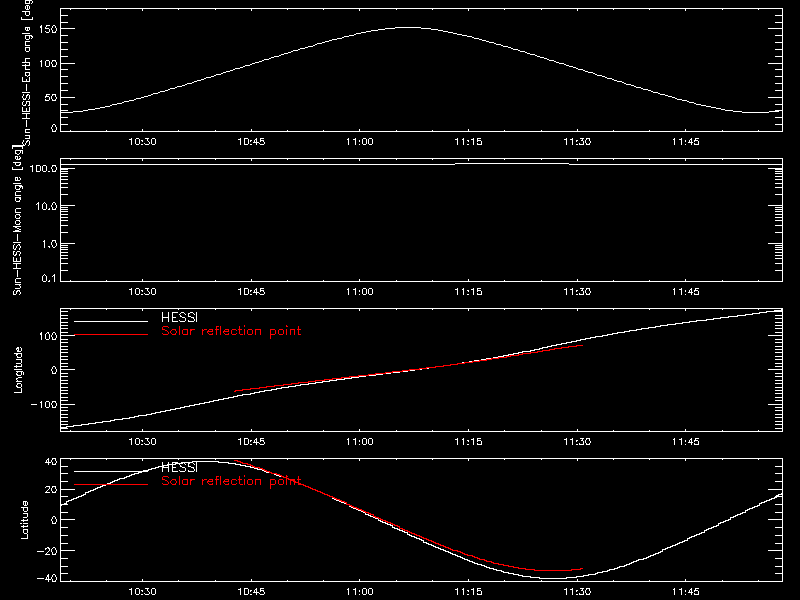Click 10:30 time label under top plot
Screen dimensions: 800x600
pos(142,142)
